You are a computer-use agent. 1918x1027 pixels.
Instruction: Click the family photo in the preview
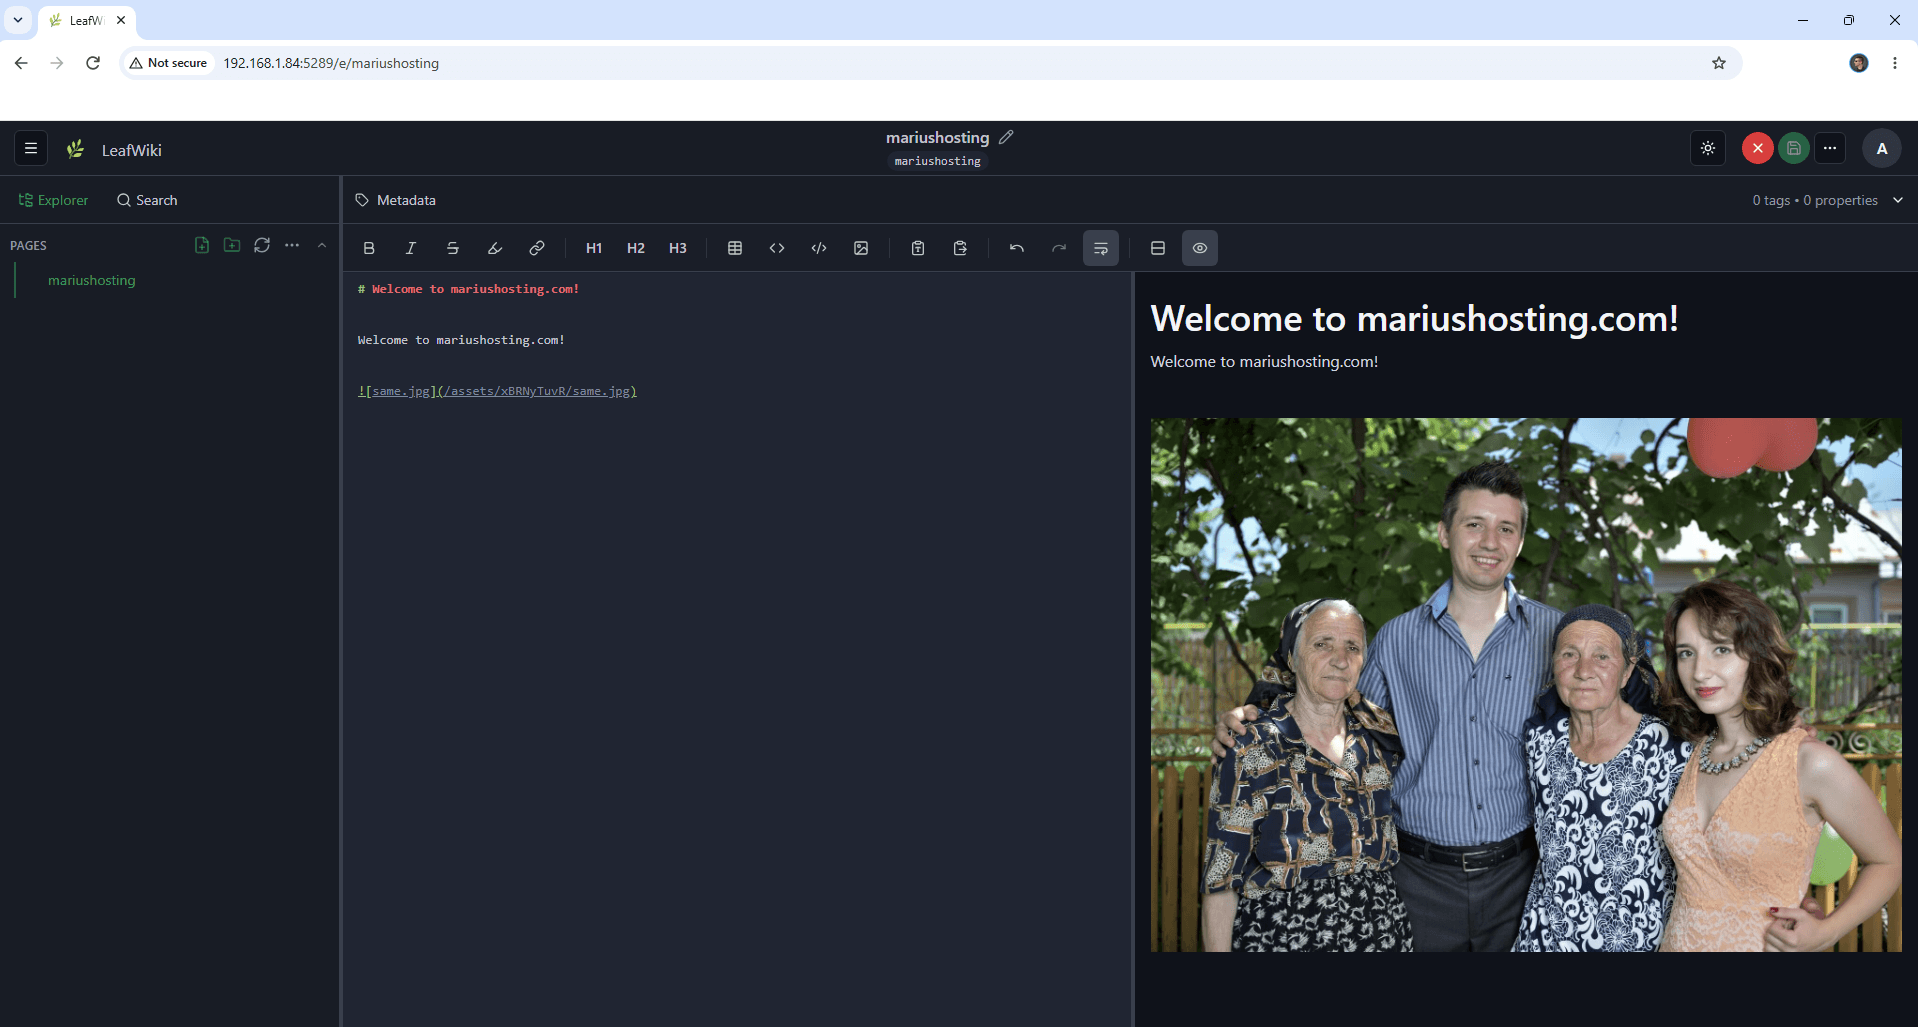click(1526, 685)
